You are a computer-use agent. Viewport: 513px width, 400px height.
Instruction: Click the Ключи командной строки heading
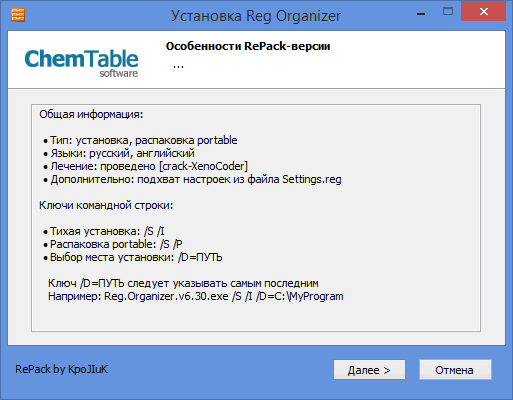click(x=106, y=205)
